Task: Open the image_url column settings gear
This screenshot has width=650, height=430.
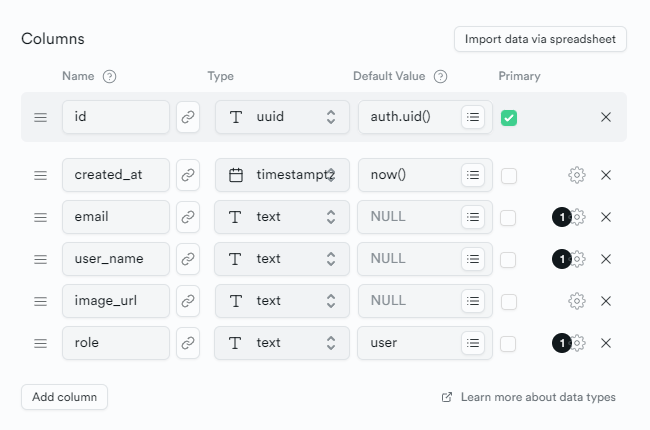Action: (576, 301)
